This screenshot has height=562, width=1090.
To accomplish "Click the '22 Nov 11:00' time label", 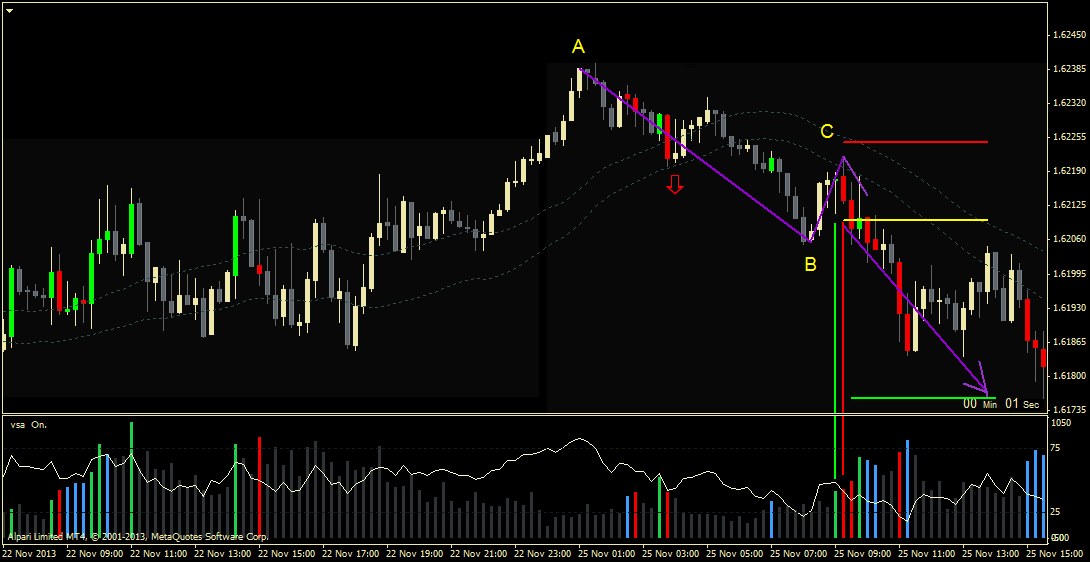I will click(159, 554).
